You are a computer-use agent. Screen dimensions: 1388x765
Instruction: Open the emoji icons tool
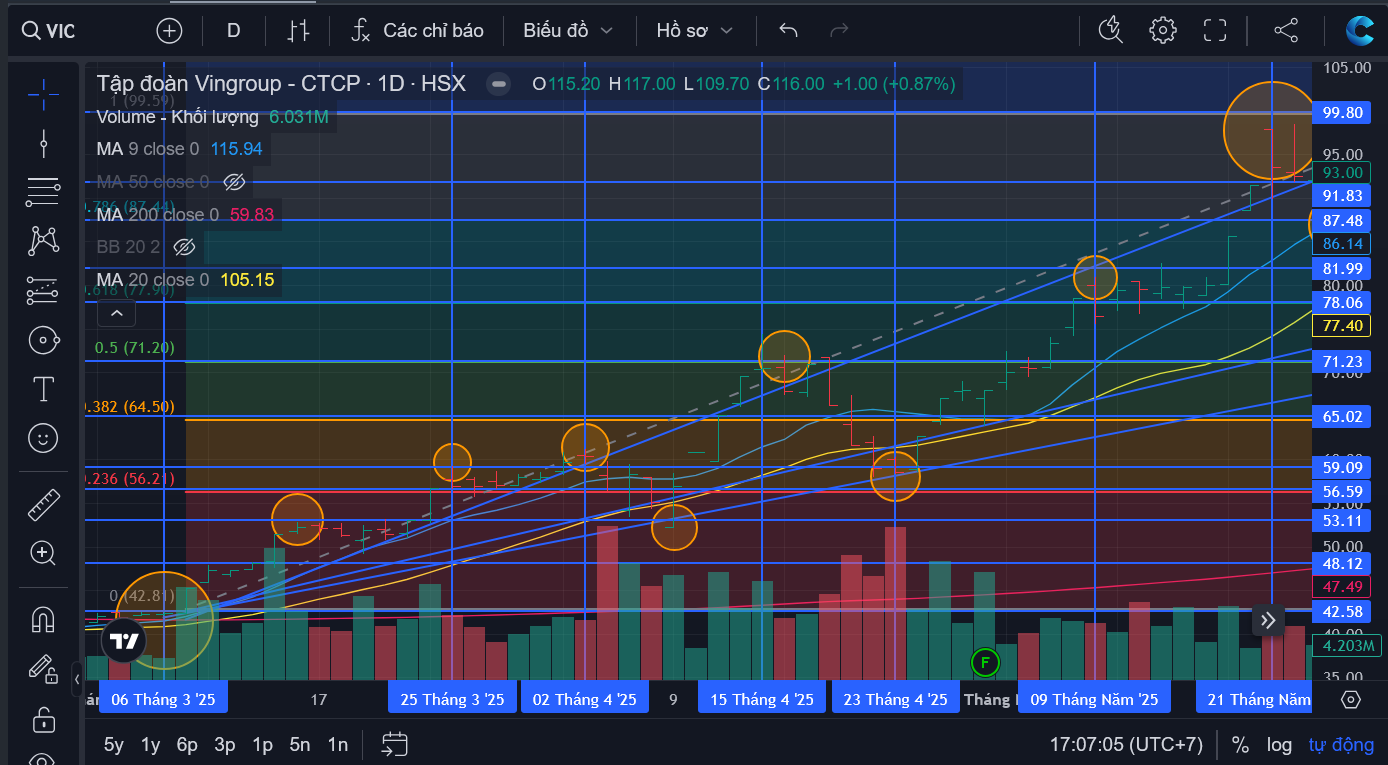pyautogui.click(x=43, y=437)
